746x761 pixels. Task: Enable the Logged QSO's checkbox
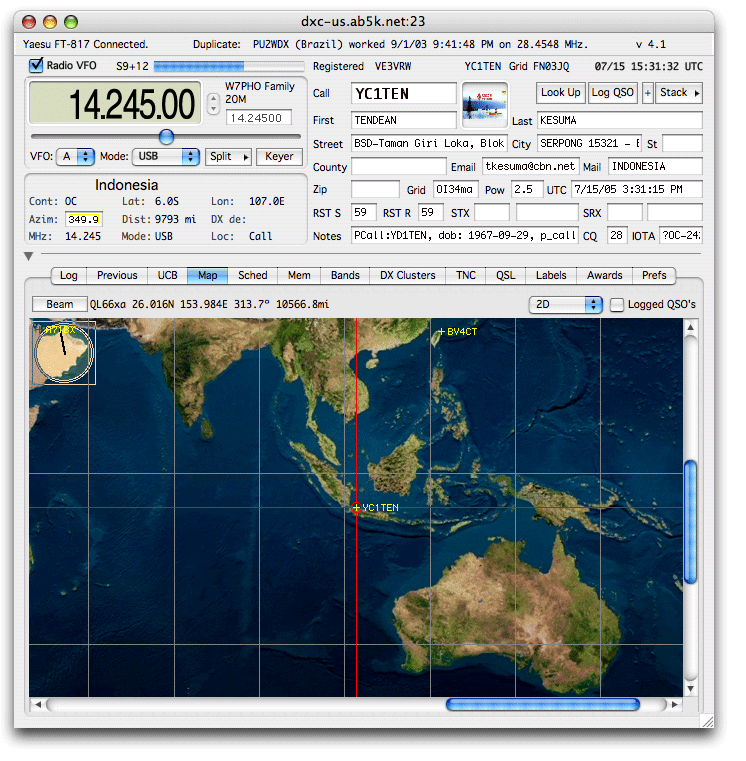(x=617, y=305)
